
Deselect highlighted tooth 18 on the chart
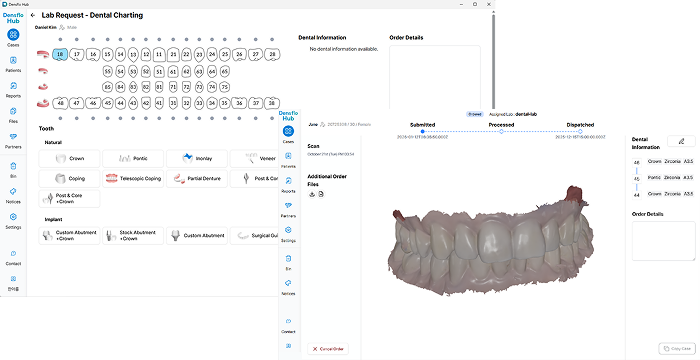(x=60, y=54)
